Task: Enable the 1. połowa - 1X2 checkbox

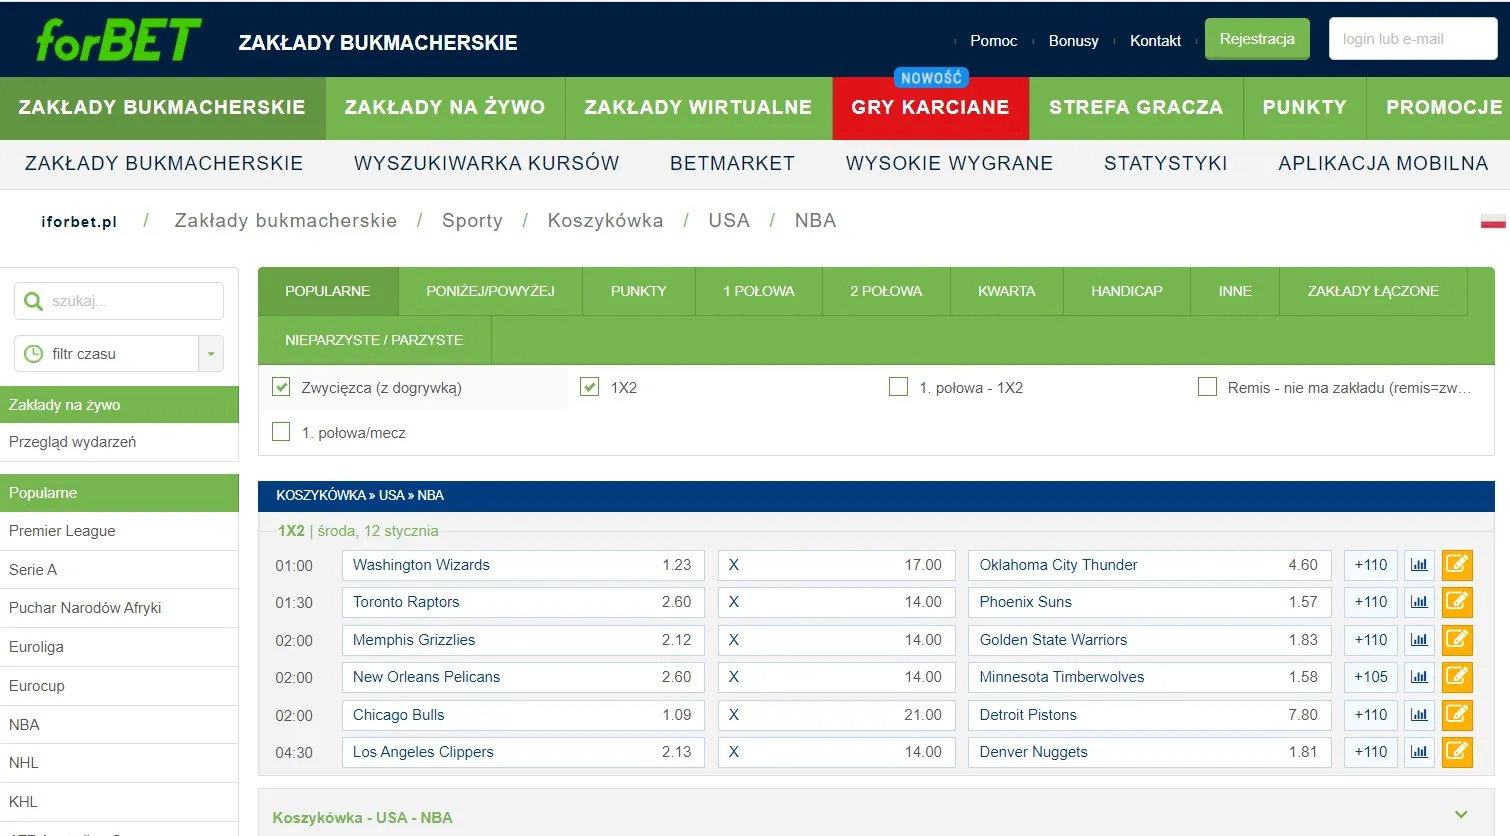Action: pos(898,386)
